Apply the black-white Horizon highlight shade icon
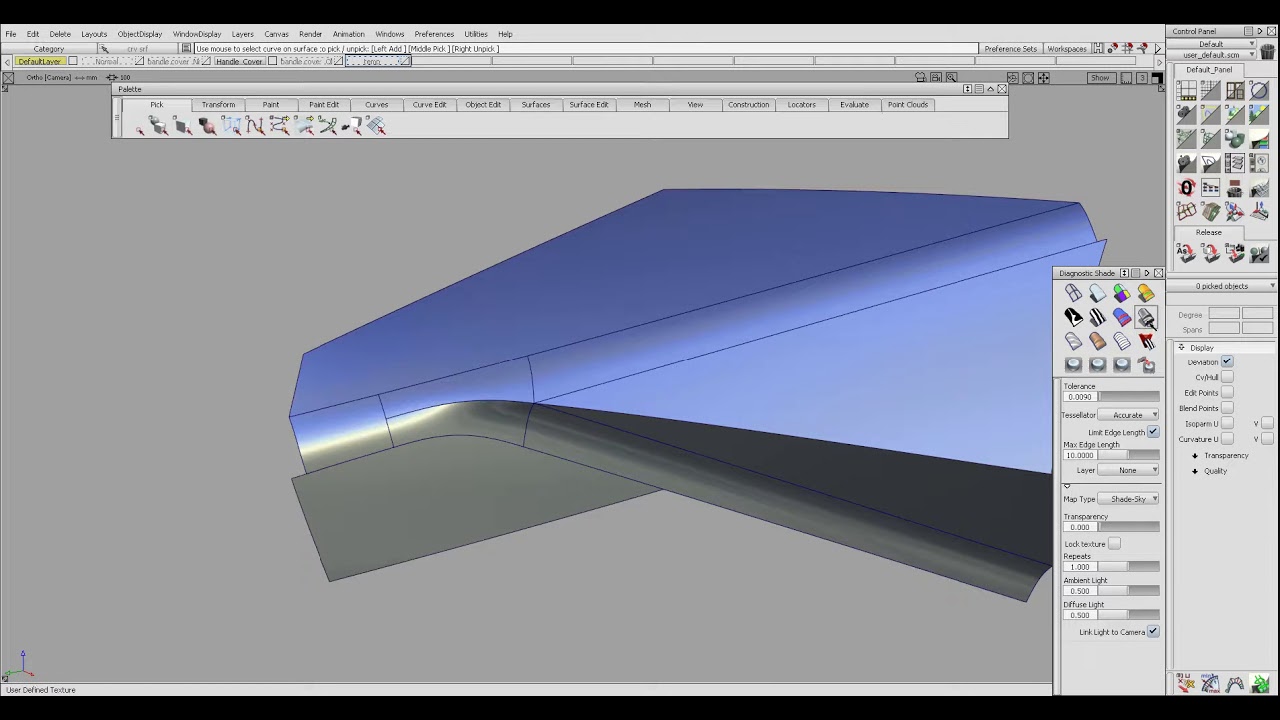Viewport: 1280px width, 720px height. coord(1073,317)
